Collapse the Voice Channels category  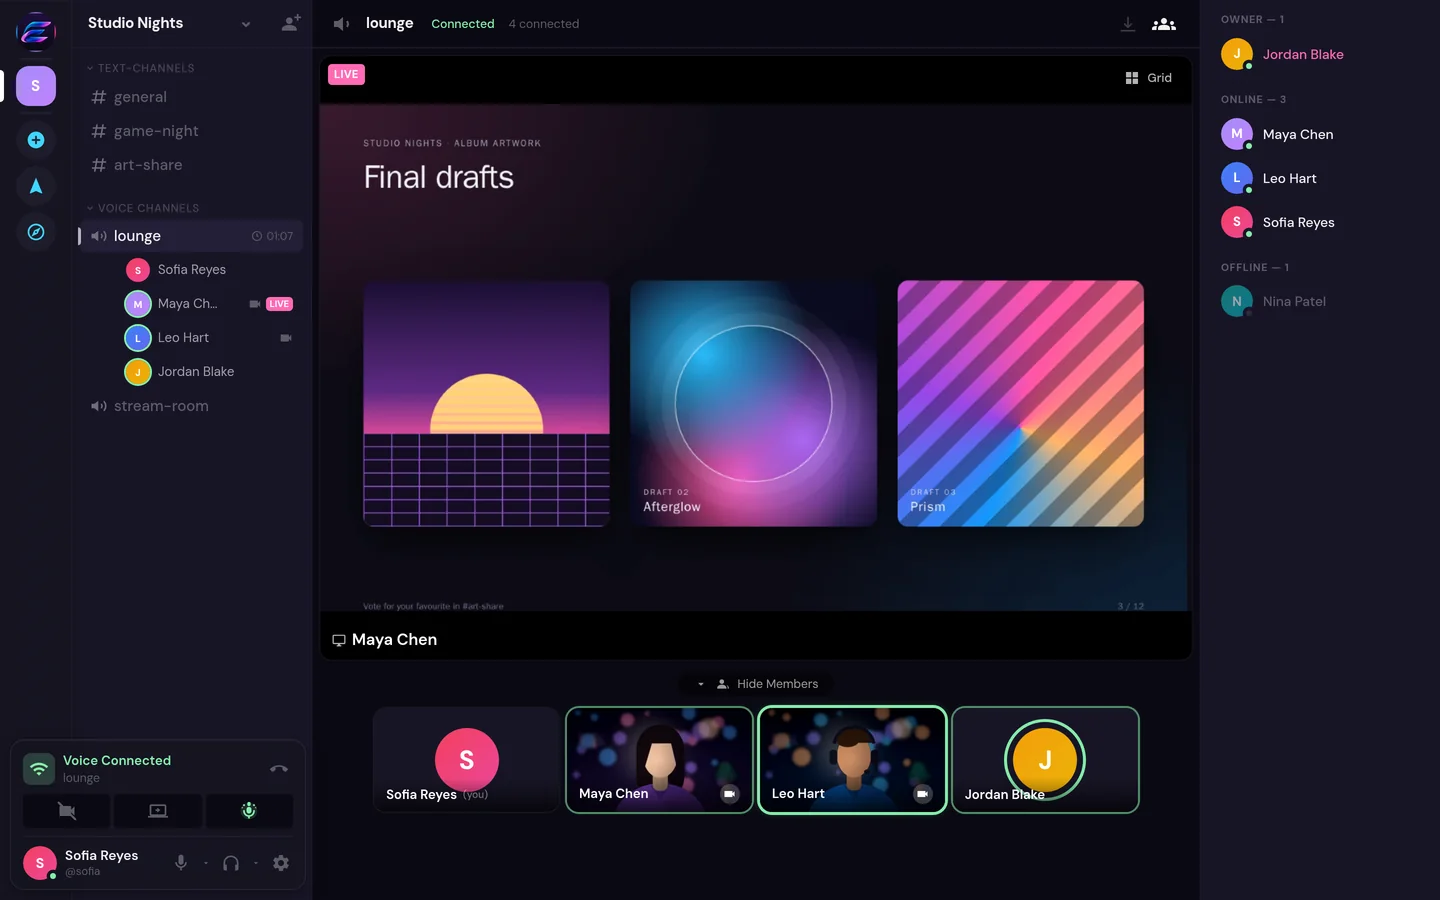[x=143, y=208]
